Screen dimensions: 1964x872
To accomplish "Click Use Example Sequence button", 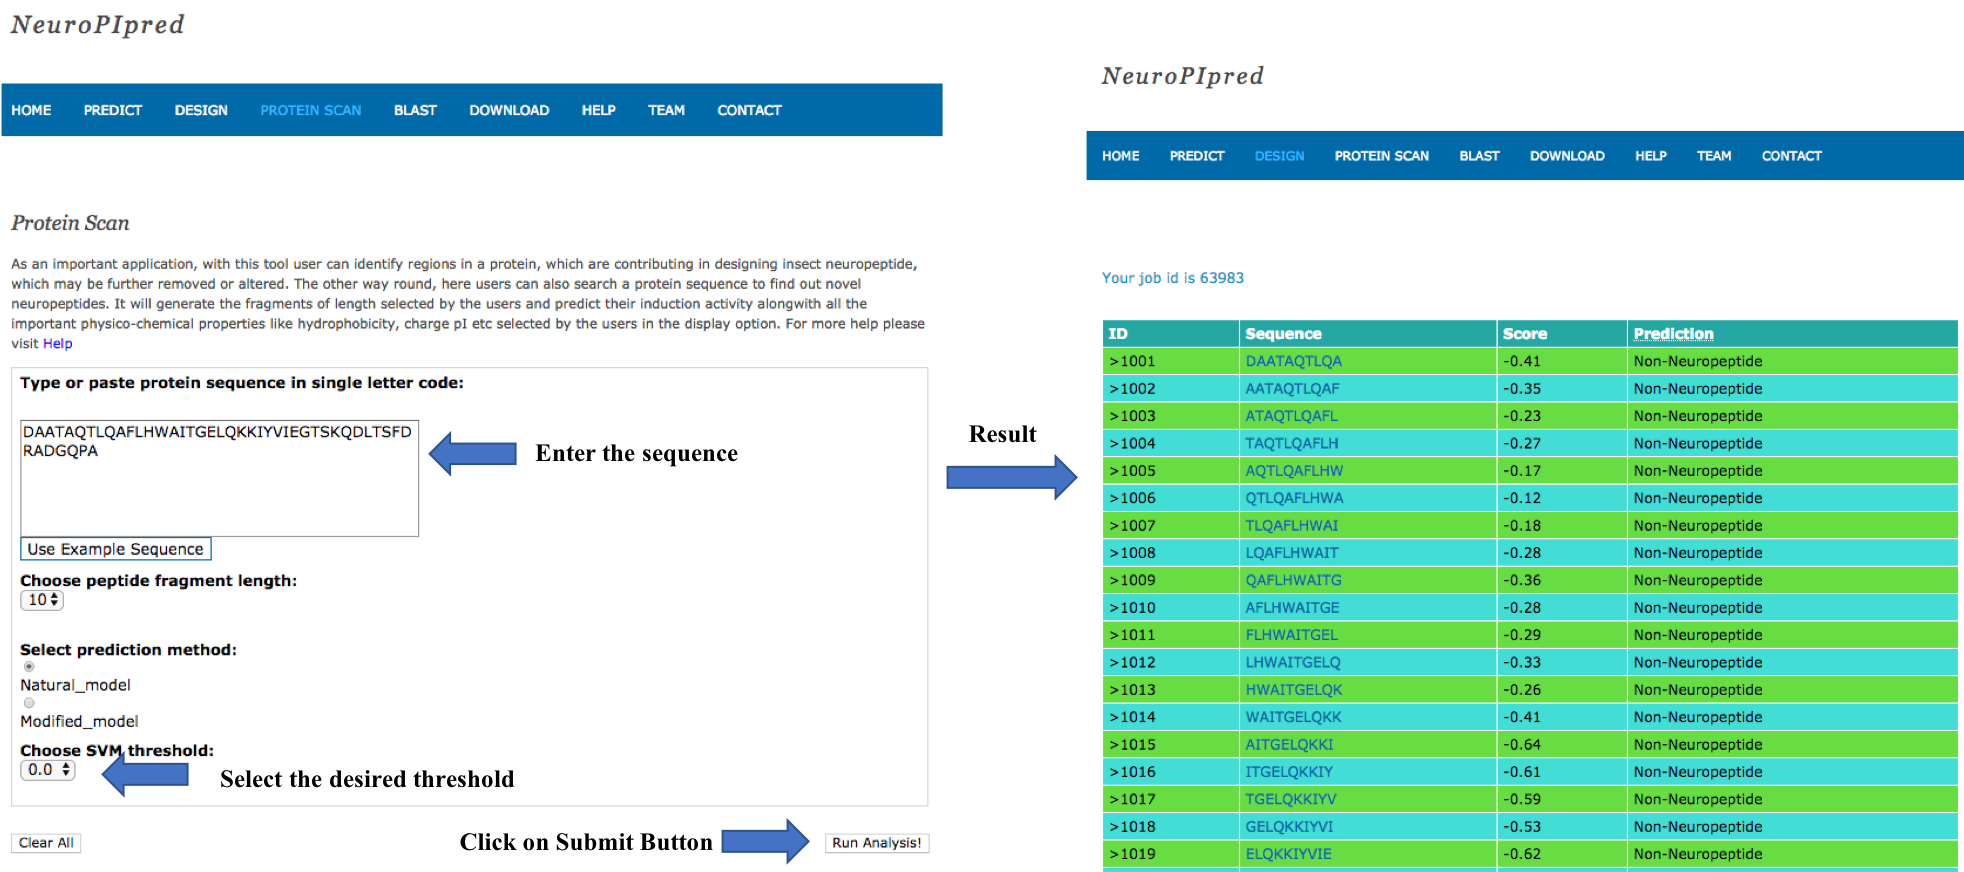I will coord(115,549).
